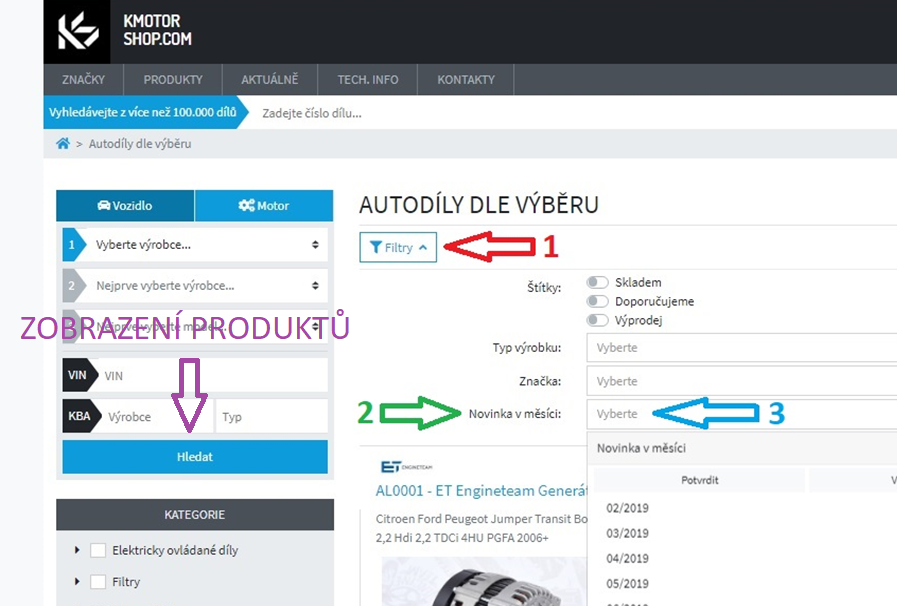Select month 03/2019 from list

[627, 533]
